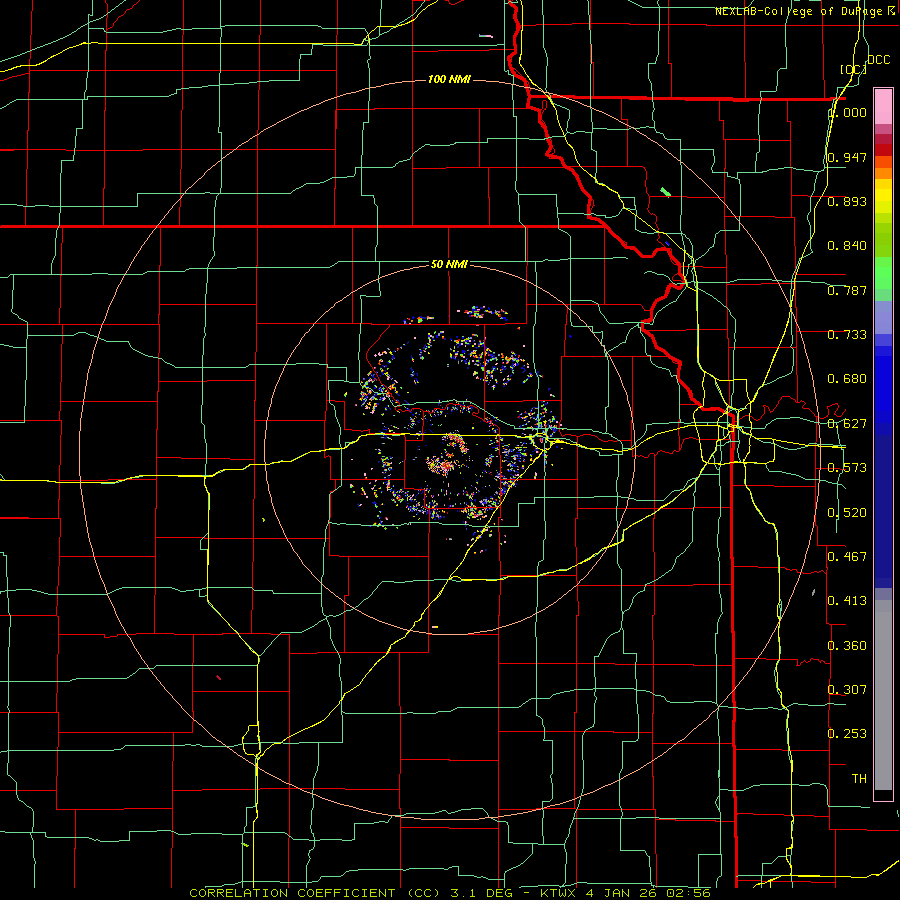Click the 0.253 legend value
Viewport: 900px width, 900px height.
click(x=847, y=734)
